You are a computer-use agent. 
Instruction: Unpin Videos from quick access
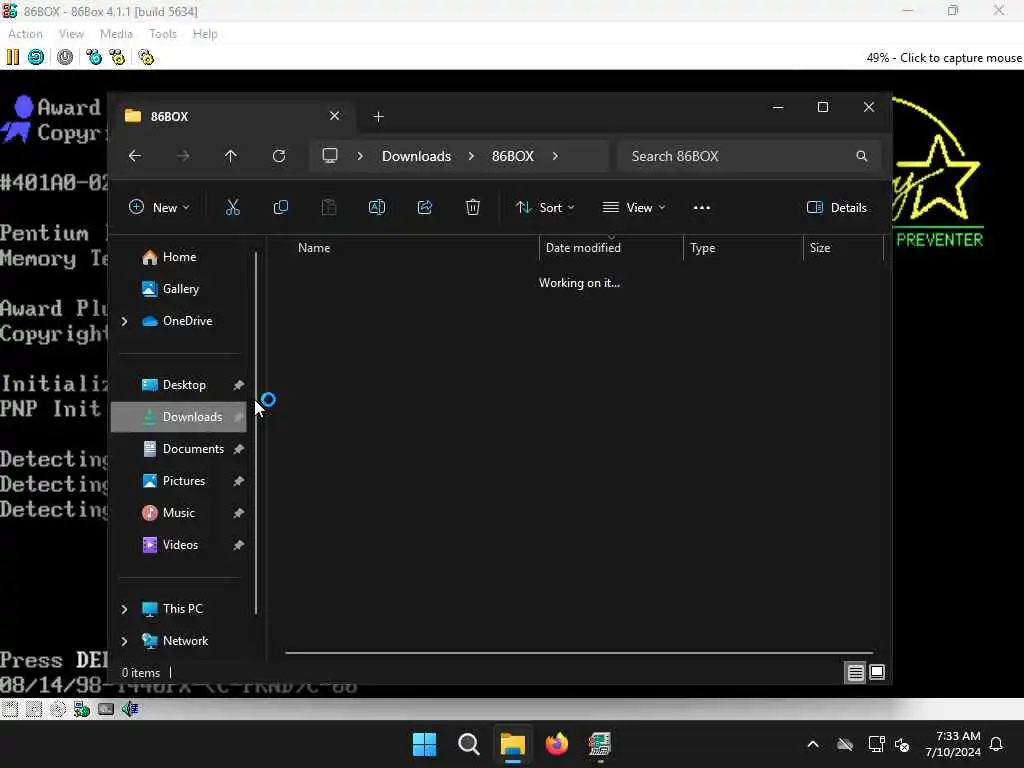(x=238, y=545)
